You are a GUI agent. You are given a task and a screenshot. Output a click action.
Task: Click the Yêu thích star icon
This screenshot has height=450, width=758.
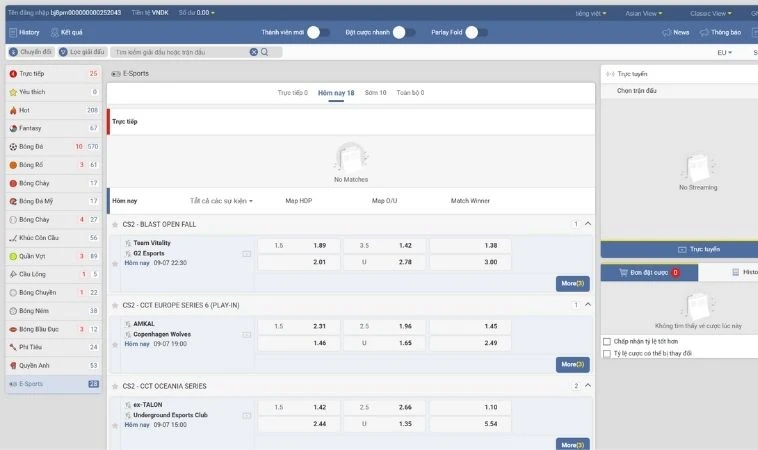point(13,91)
